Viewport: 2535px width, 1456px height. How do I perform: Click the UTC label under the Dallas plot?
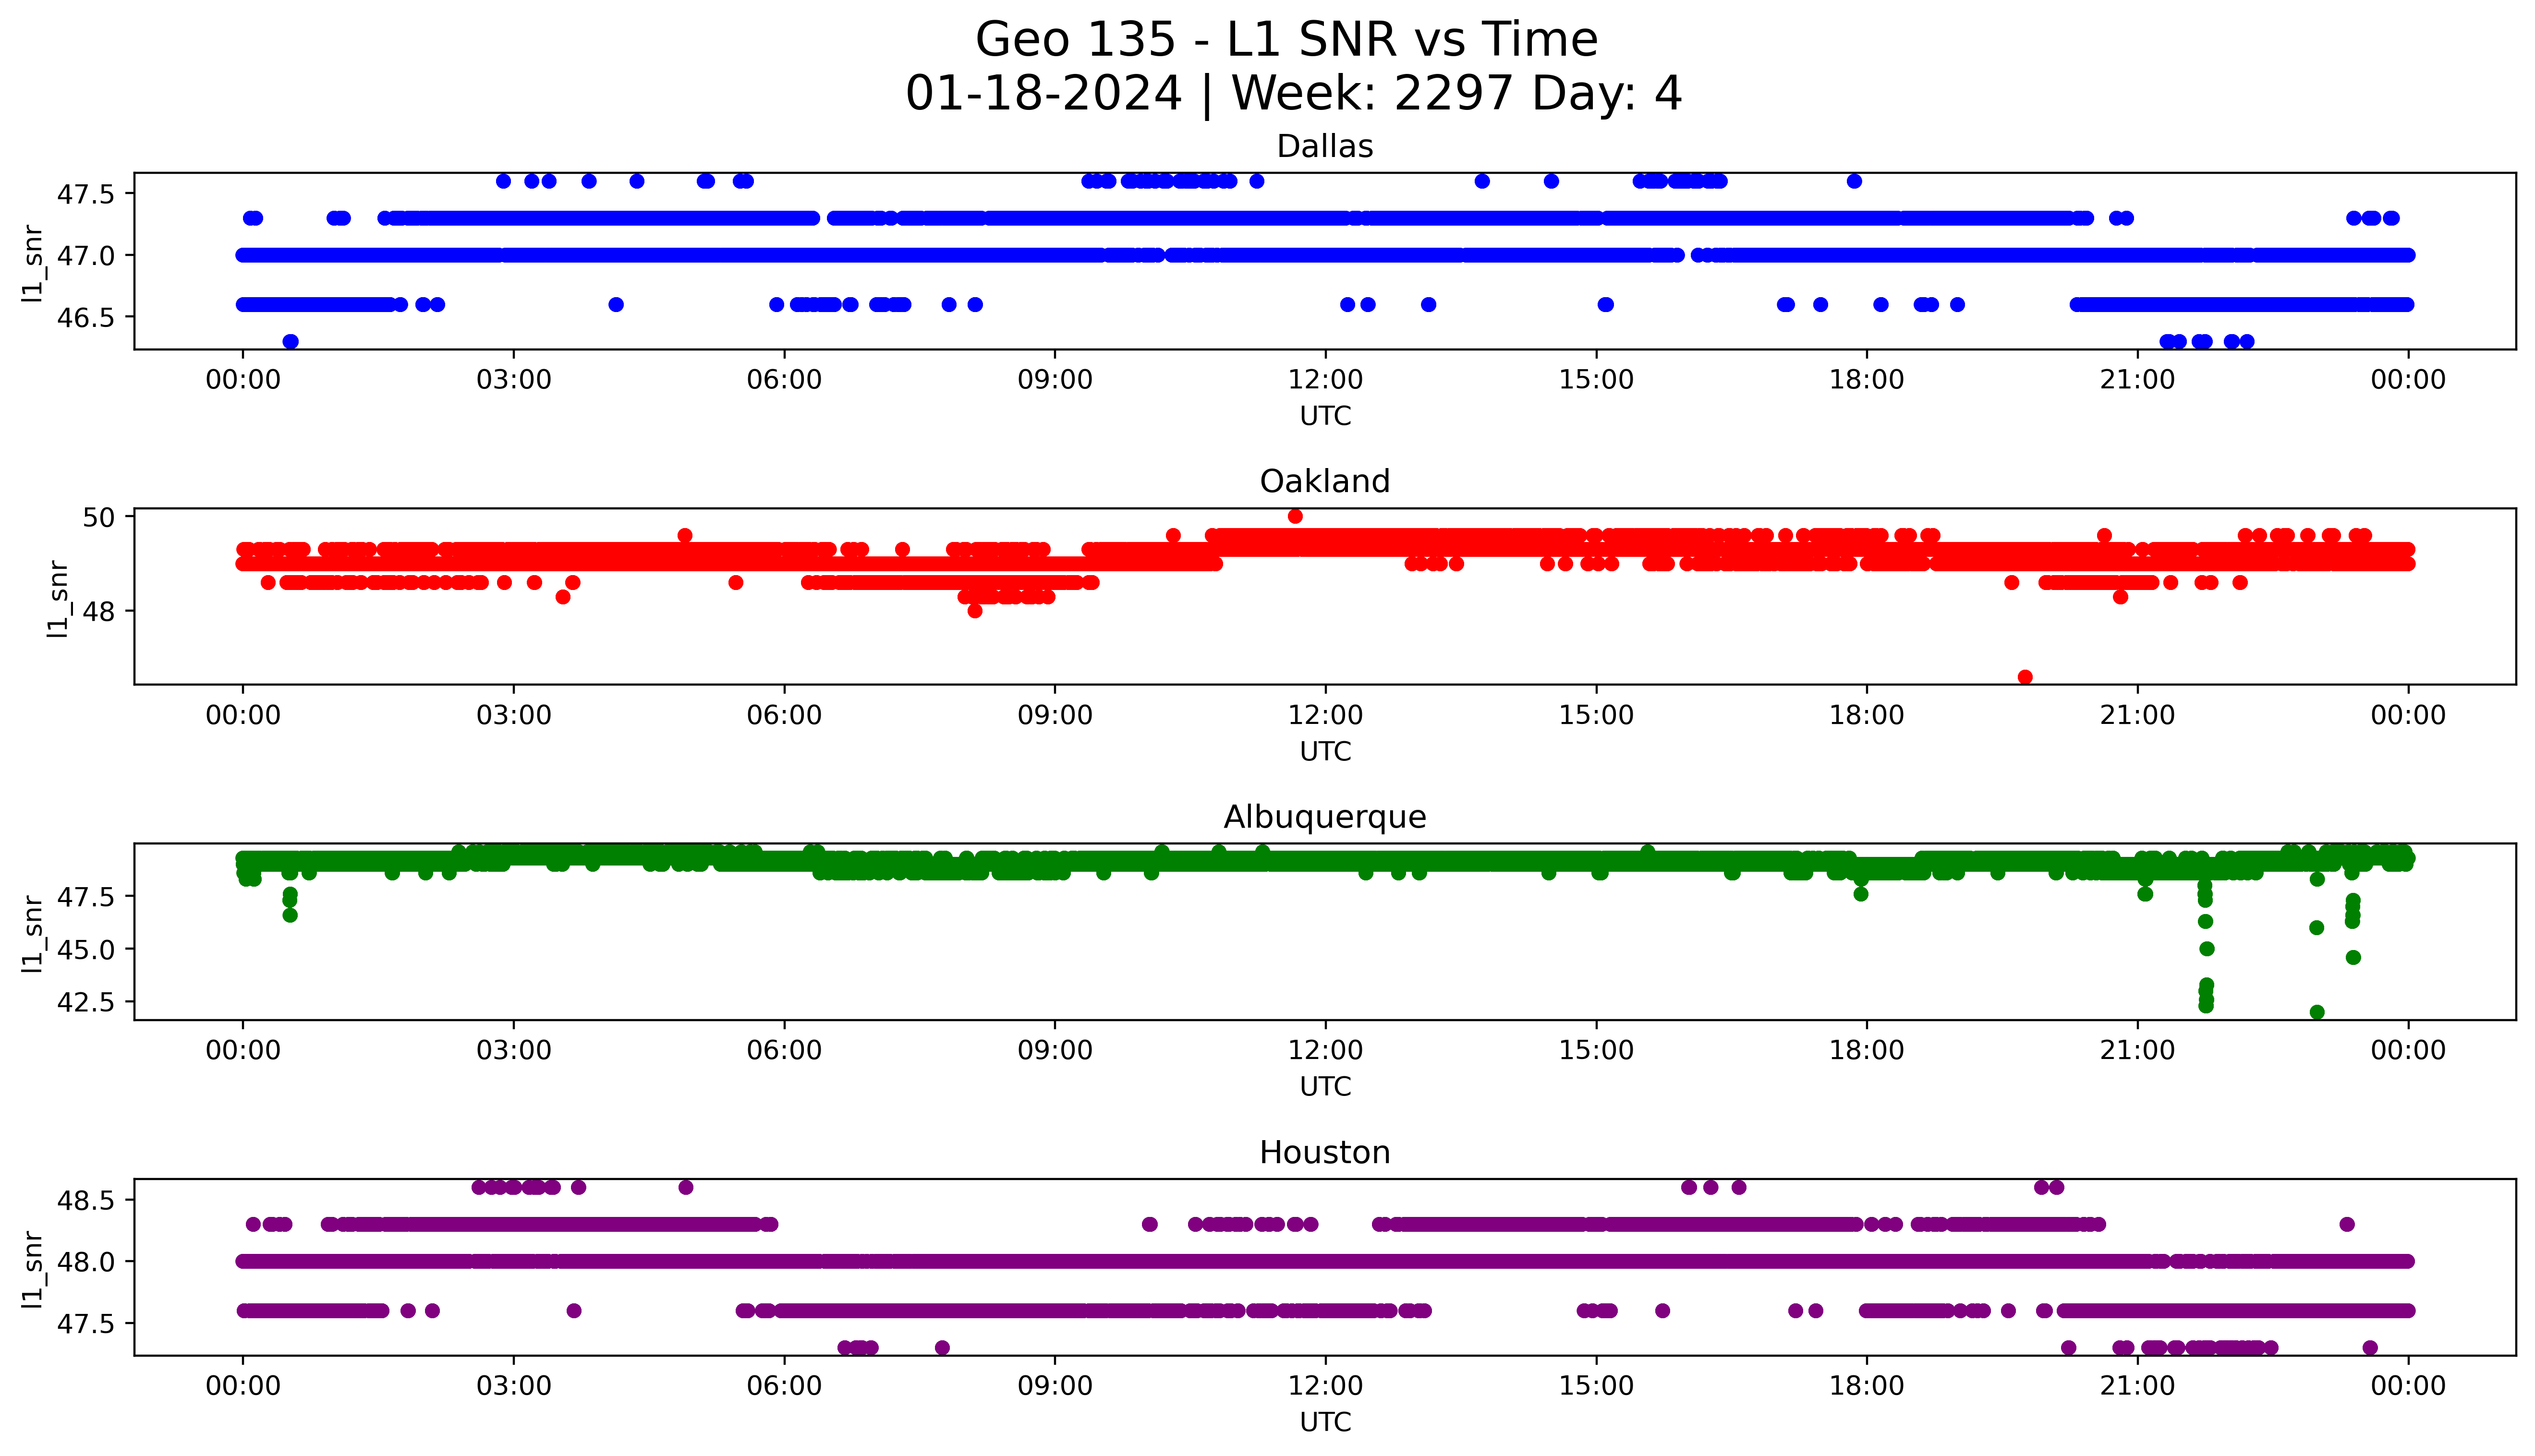tap(1325, 416)
